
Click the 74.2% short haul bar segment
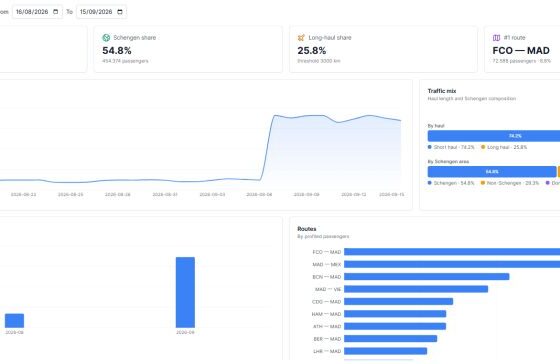(494, 136)
